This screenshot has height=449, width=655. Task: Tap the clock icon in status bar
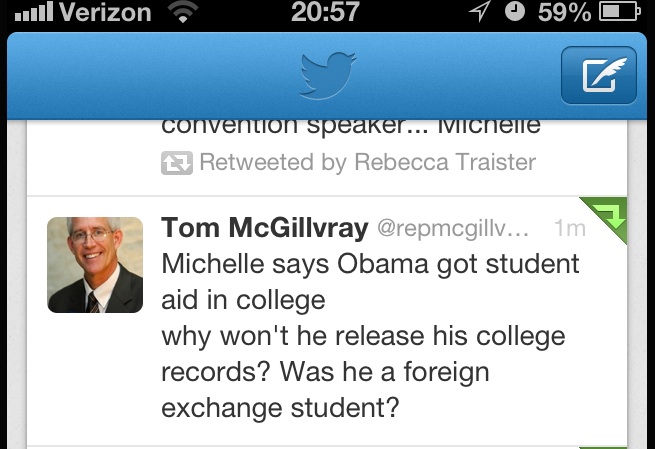514,13
